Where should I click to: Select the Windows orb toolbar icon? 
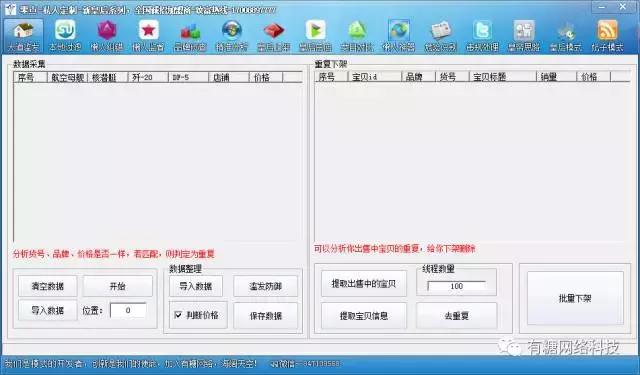[x=232, y=37]
